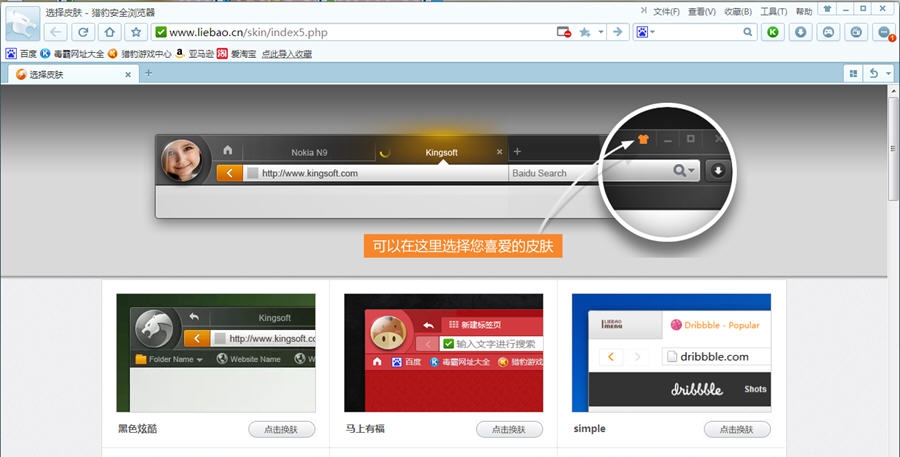Apply simple skin with 点击换肤 button
Image resolution: width=900 pixels, height=457 pixels.
tap(738, 429)
